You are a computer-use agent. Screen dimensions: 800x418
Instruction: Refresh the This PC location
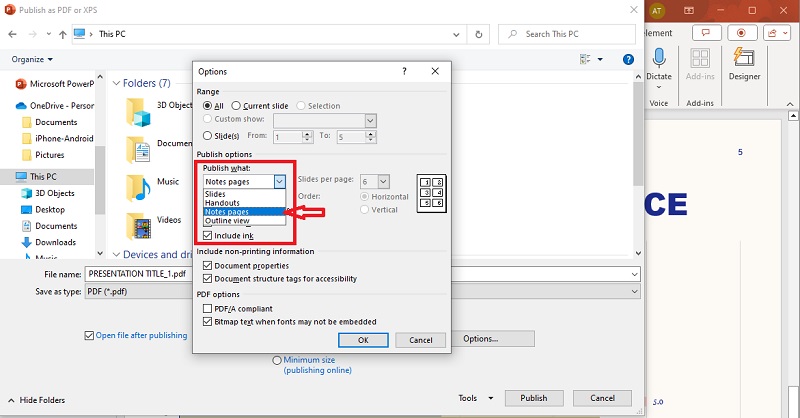click(x=479, y=34)
